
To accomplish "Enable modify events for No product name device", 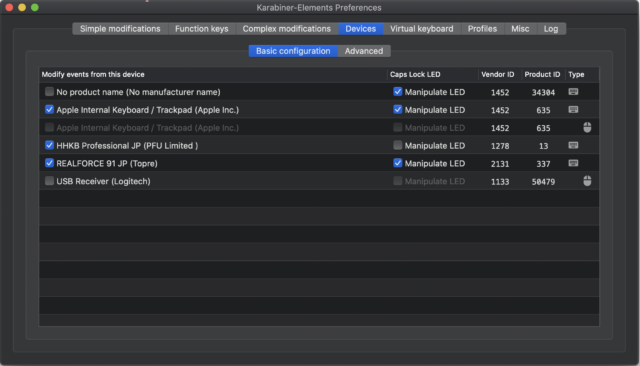I will click(x=49, y=91).
